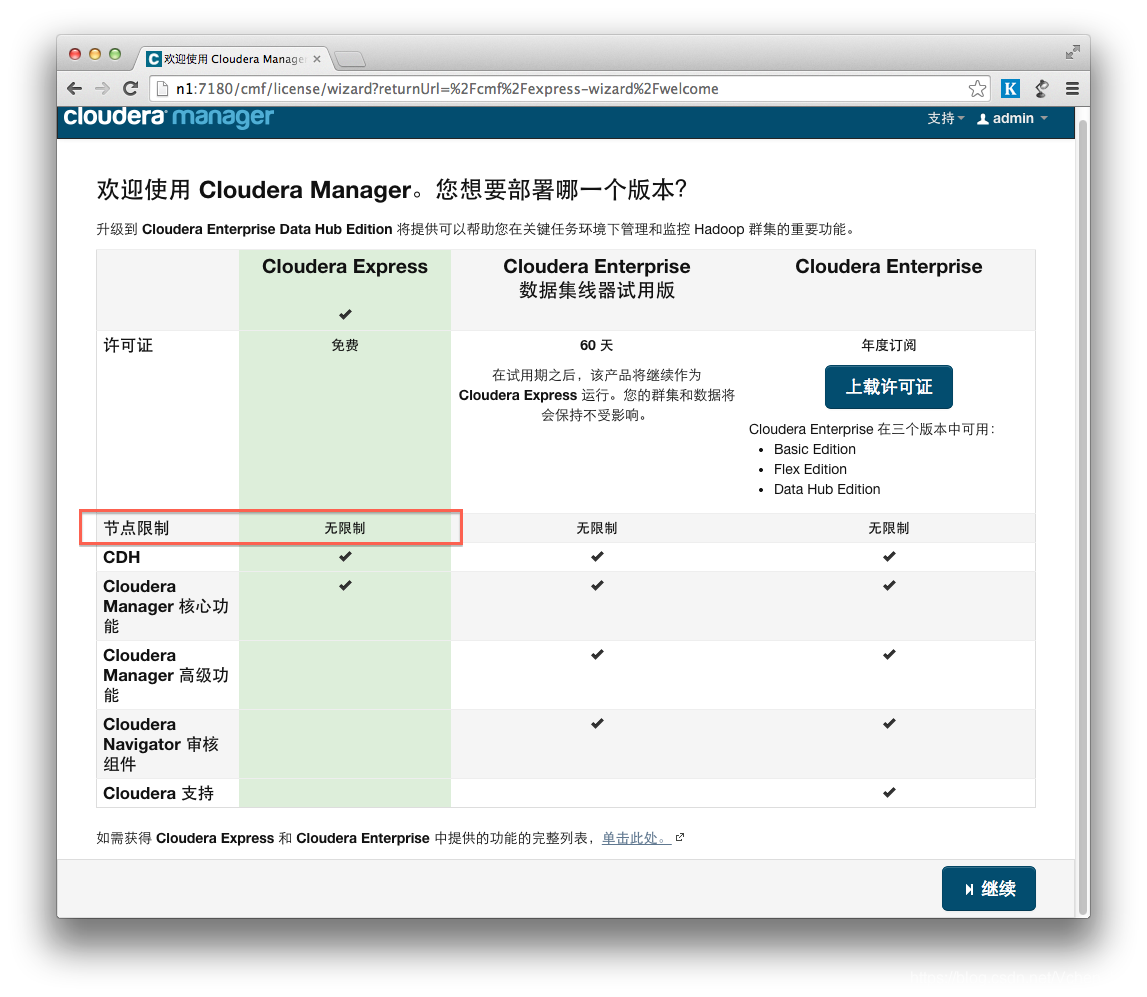The height and width of the screenshot is (997, 1147).
Task: Click the 60 天 trial text
Action: pos(596,345)
